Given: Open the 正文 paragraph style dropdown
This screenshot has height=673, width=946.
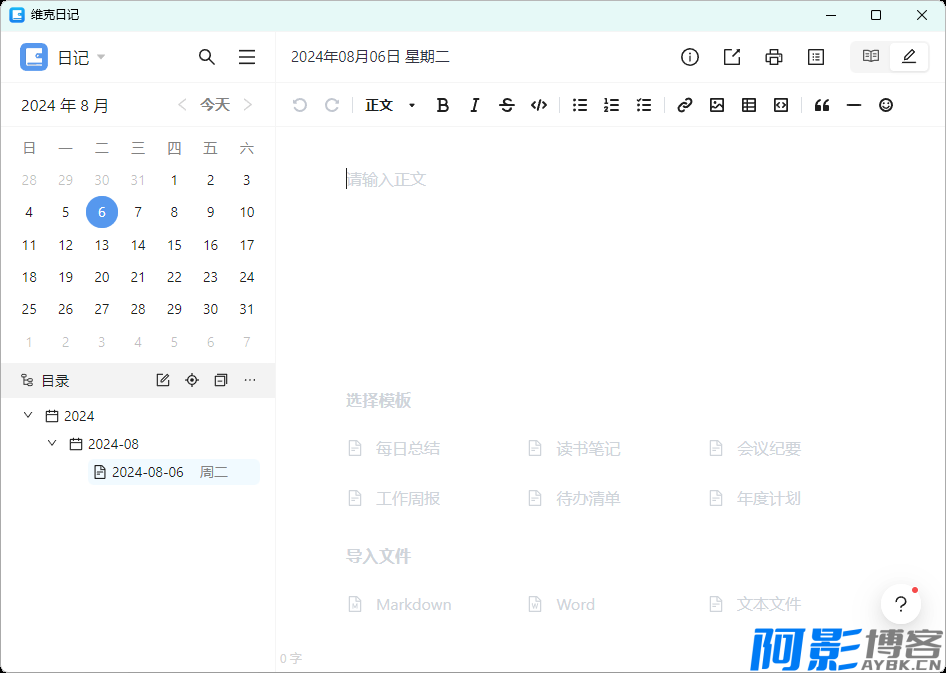Looking at the screenshot, I should coord(390,105).
